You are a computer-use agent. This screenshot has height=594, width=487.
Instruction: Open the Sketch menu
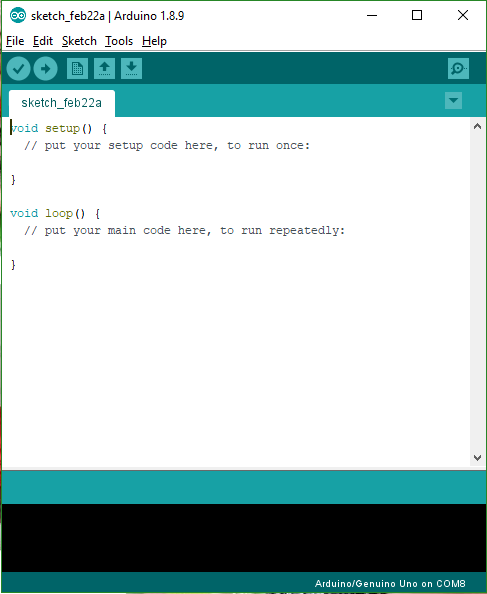pyautogui.click(x=79, y=41)
